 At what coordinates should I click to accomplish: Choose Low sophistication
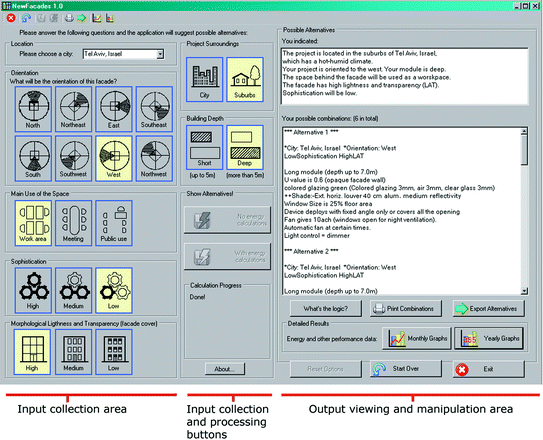coord(114,290)
